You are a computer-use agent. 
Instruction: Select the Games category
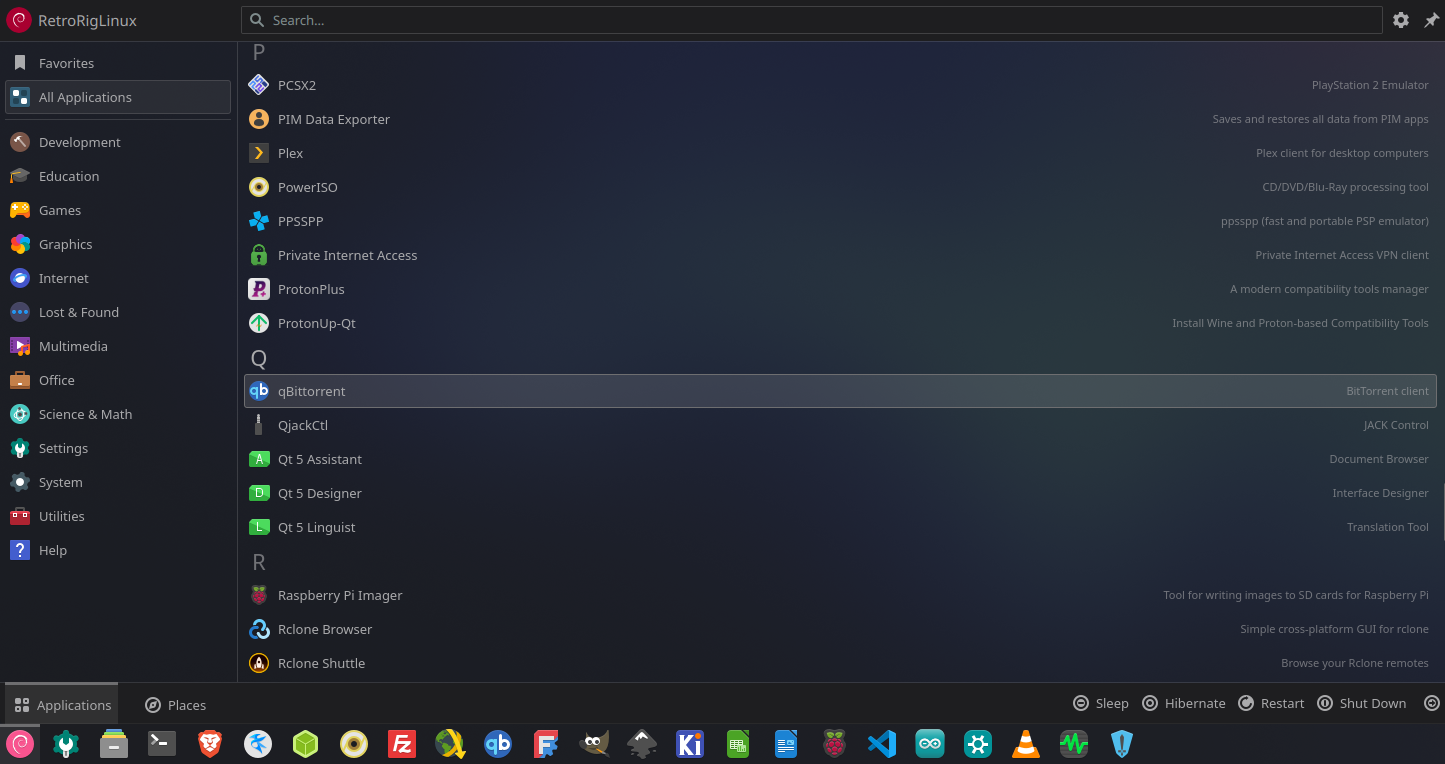tap(60, 210)
